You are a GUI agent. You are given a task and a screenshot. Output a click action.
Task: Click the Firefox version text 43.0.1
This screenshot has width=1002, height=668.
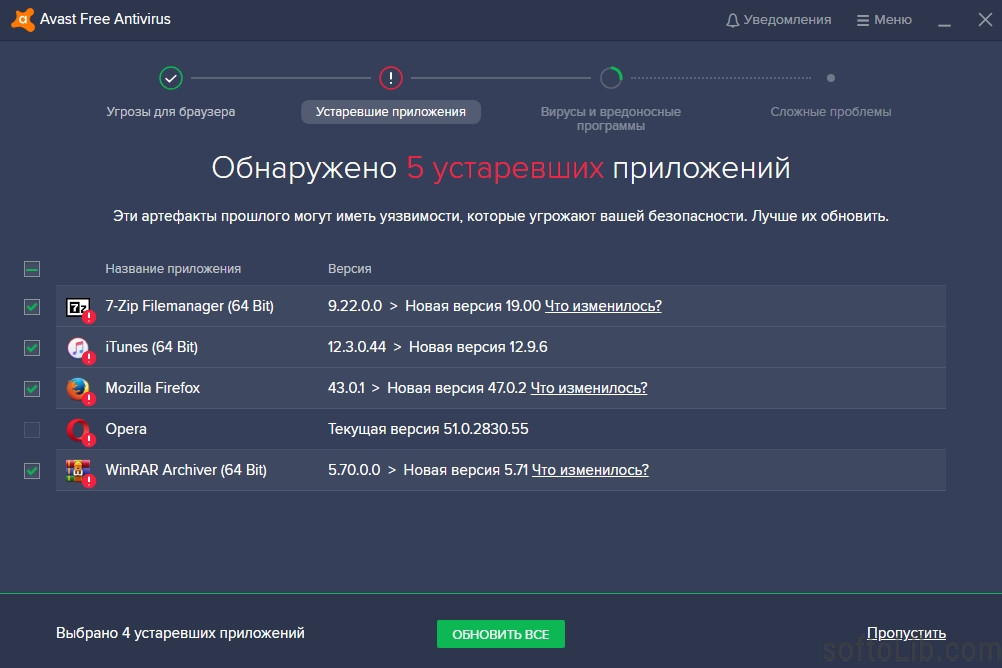tap(346, 388)
